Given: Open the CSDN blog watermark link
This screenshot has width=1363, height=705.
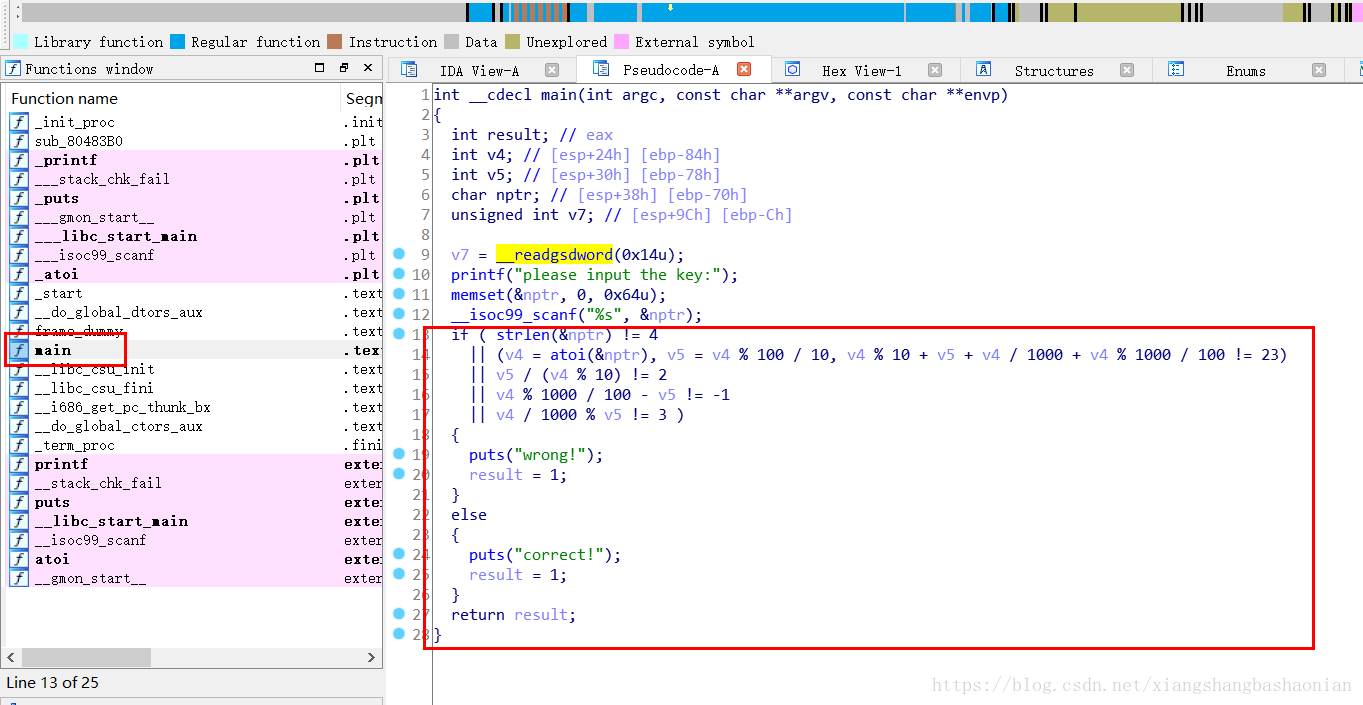Looking at the screenshot, I should pyautogui.click(x=1141, y=685).
